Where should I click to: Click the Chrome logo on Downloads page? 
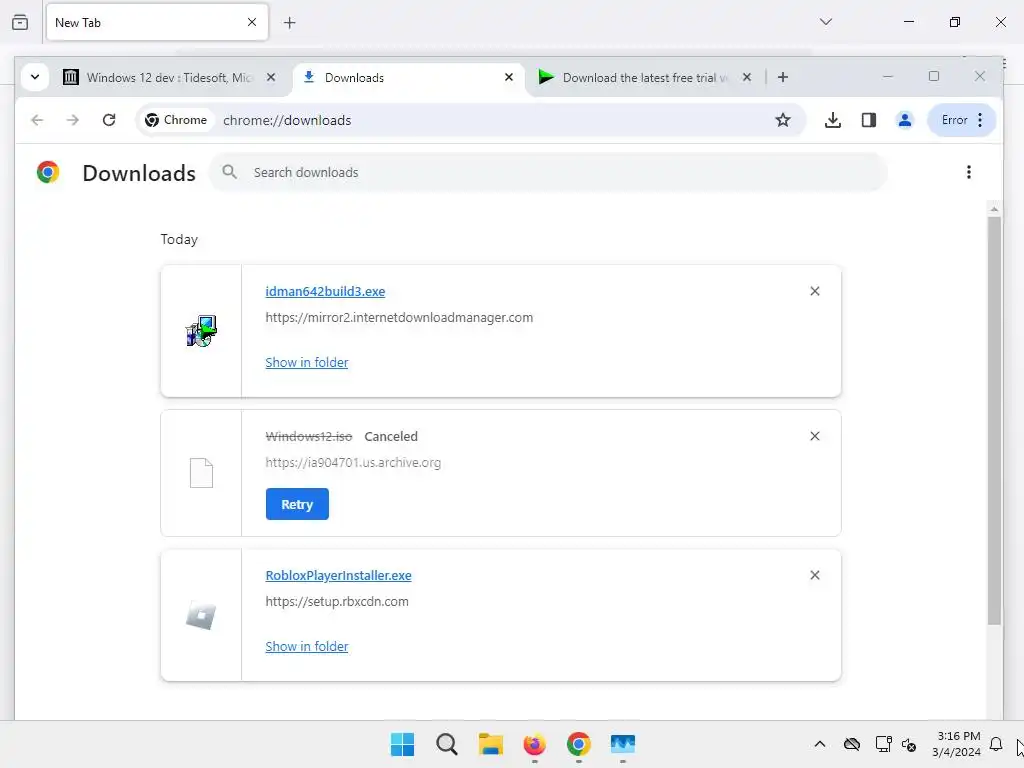tap(48, 172)
